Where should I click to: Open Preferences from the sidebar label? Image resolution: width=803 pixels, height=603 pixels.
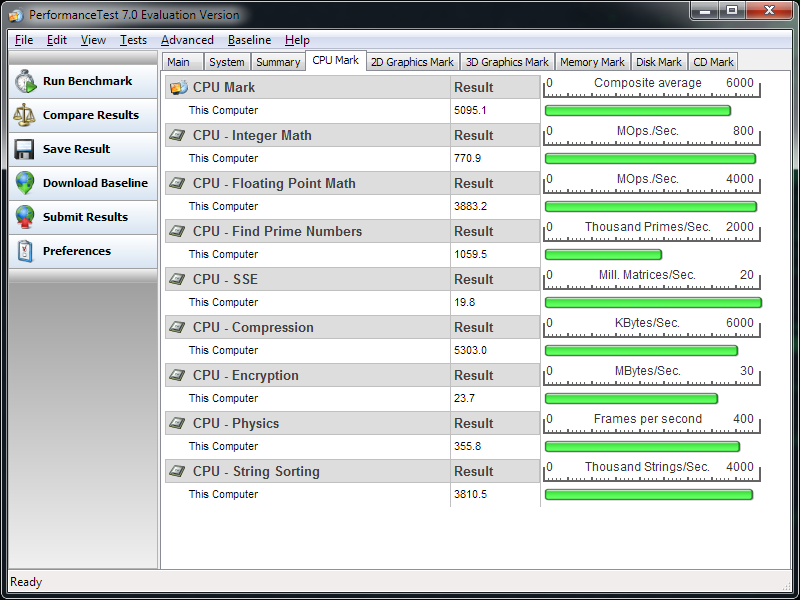click(x=77, y=251)
